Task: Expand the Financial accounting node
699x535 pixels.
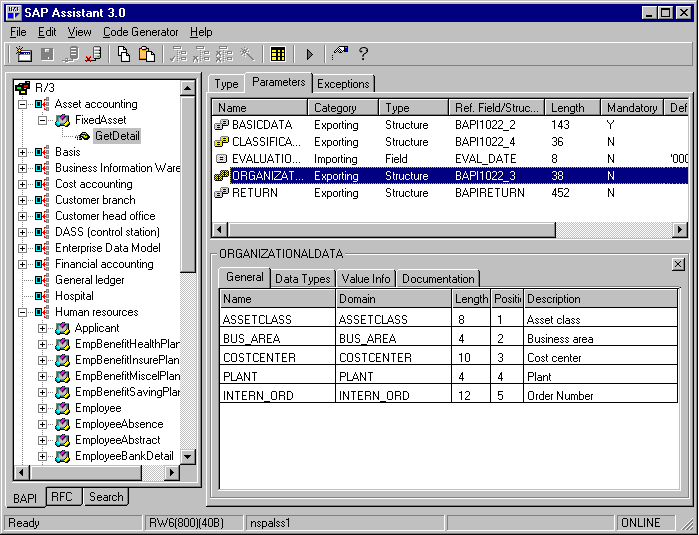Action: pos(22,264)
